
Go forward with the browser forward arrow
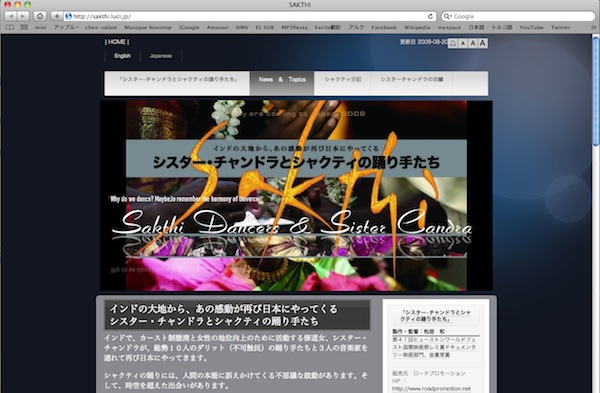click(x=23, y=16)
